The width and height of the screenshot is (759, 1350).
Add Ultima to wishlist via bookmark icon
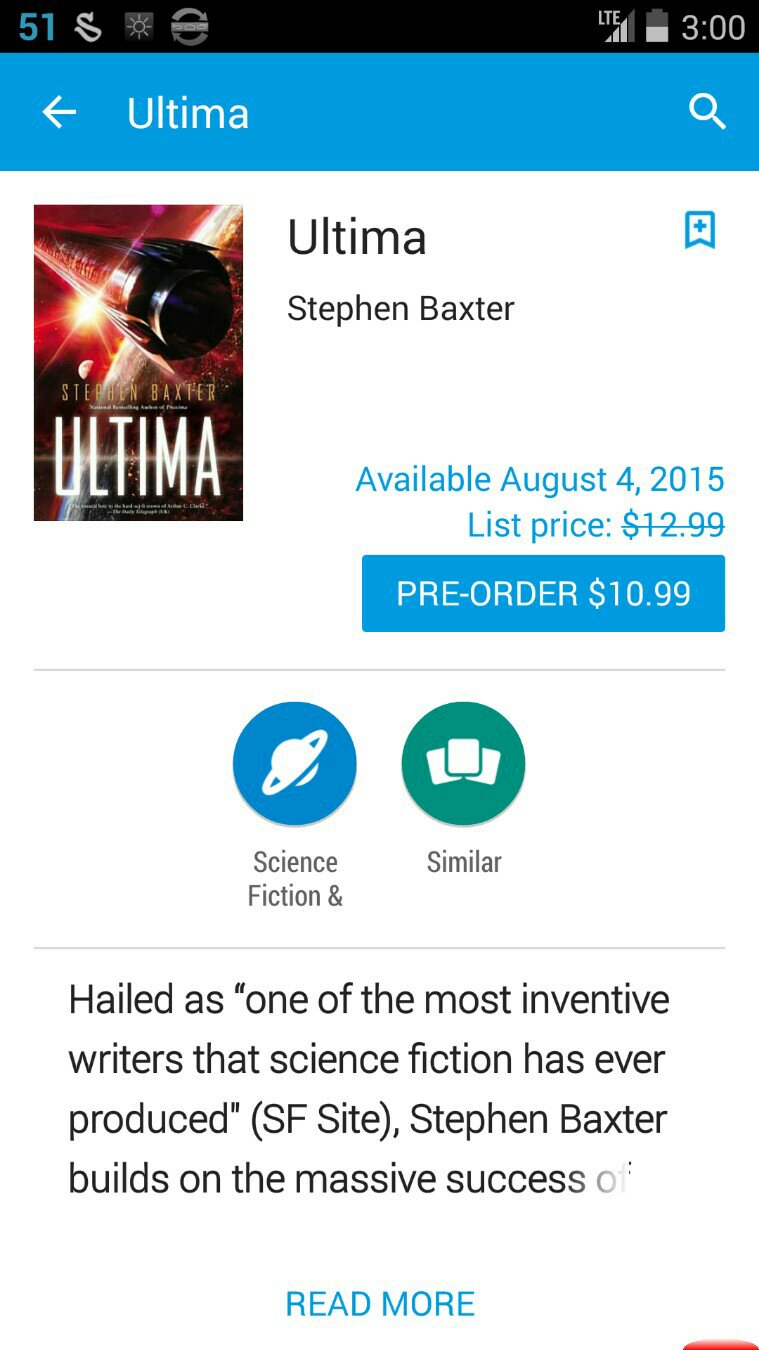coord(700,230)
